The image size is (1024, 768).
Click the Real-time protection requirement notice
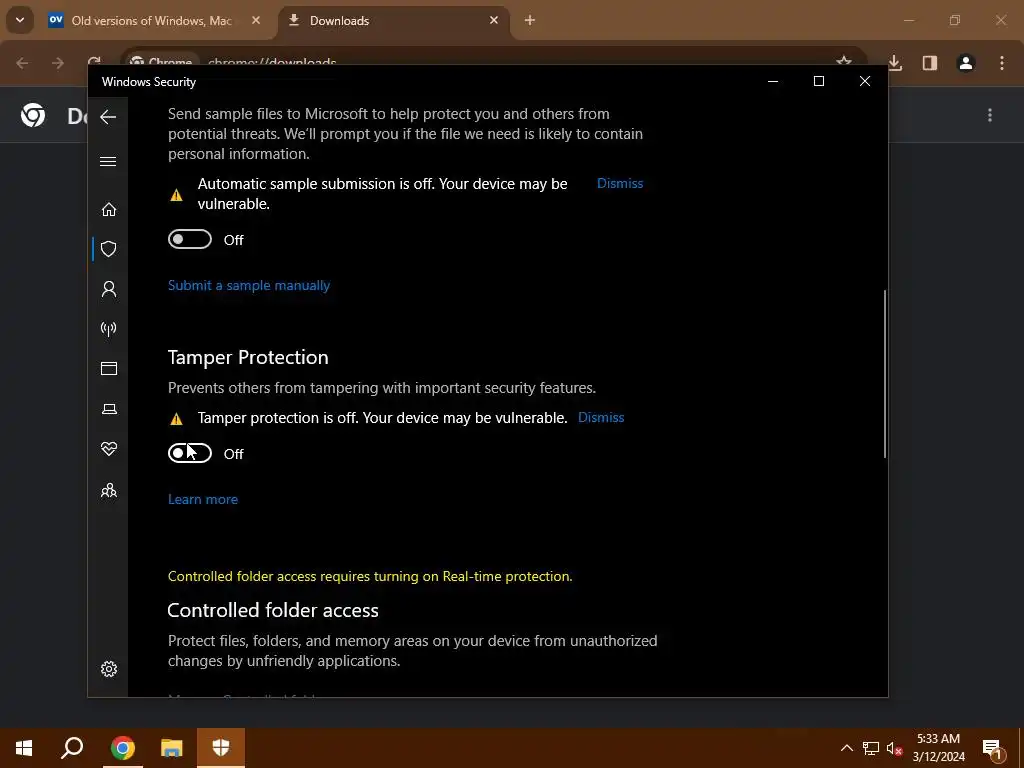click(370, 576)
